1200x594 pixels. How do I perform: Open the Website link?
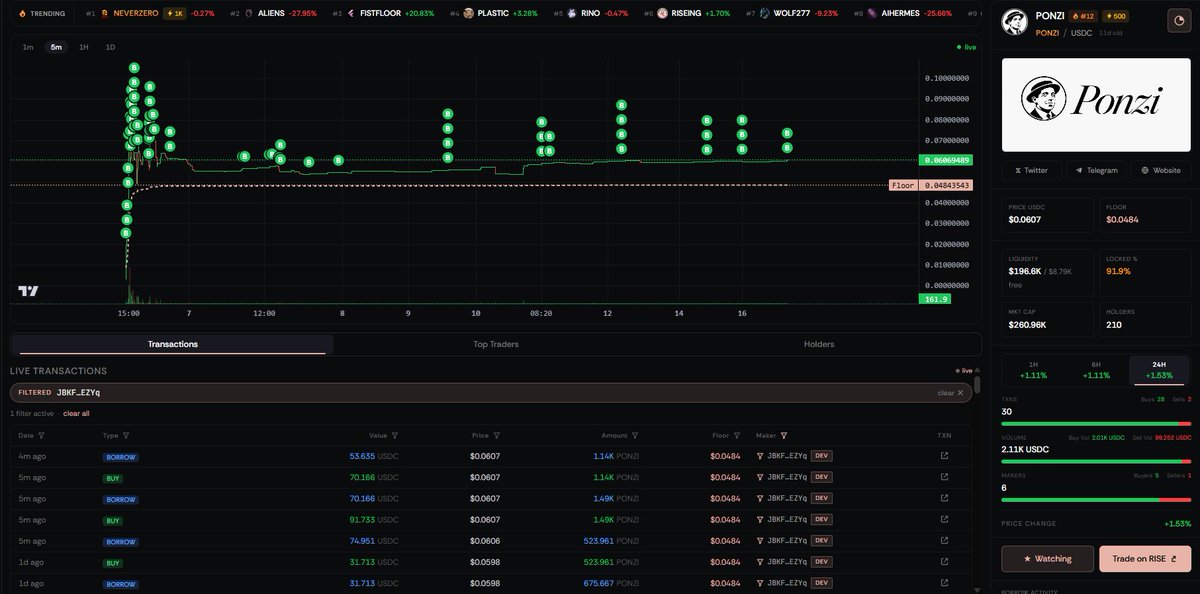(x=1160, y=170)
